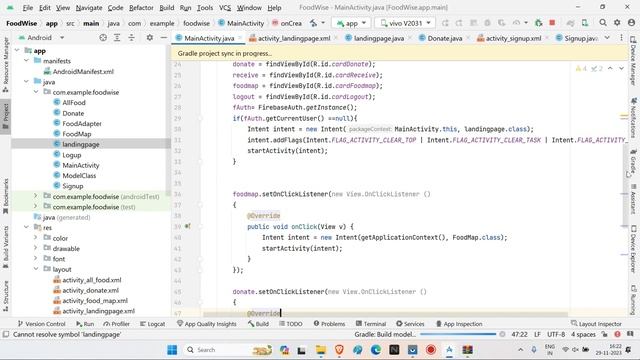Open the Resource Manager side tool window

coord(6,64)
